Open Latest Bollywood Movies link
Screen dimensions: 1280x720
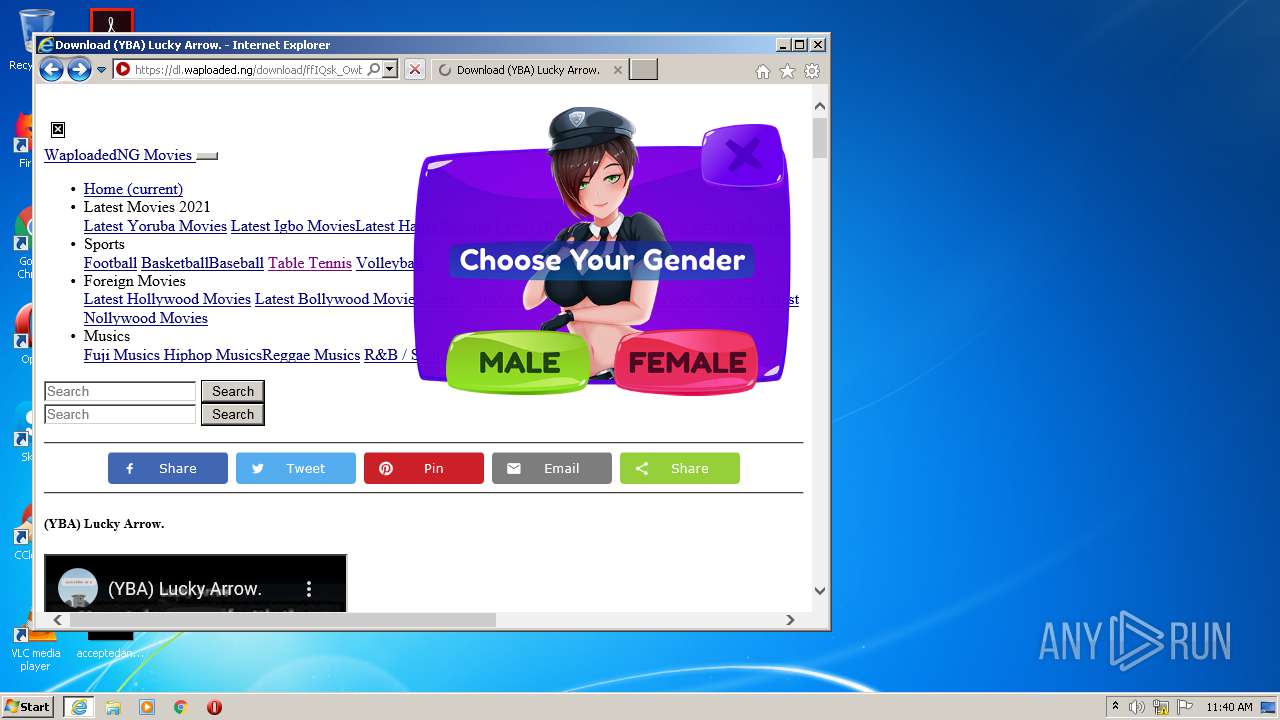[x=335, y=299]
